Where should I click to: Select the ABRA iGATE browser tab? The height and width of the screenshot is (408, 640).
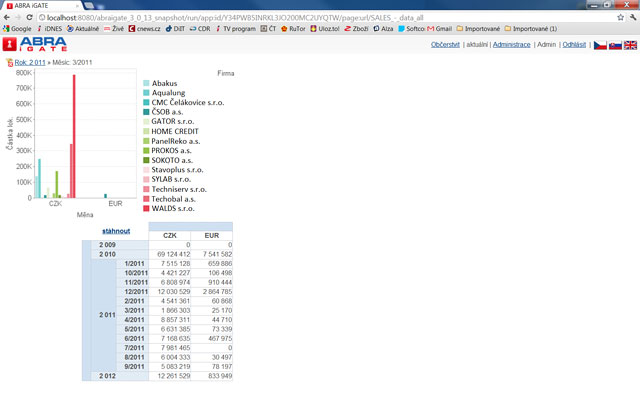coord(42,6)
